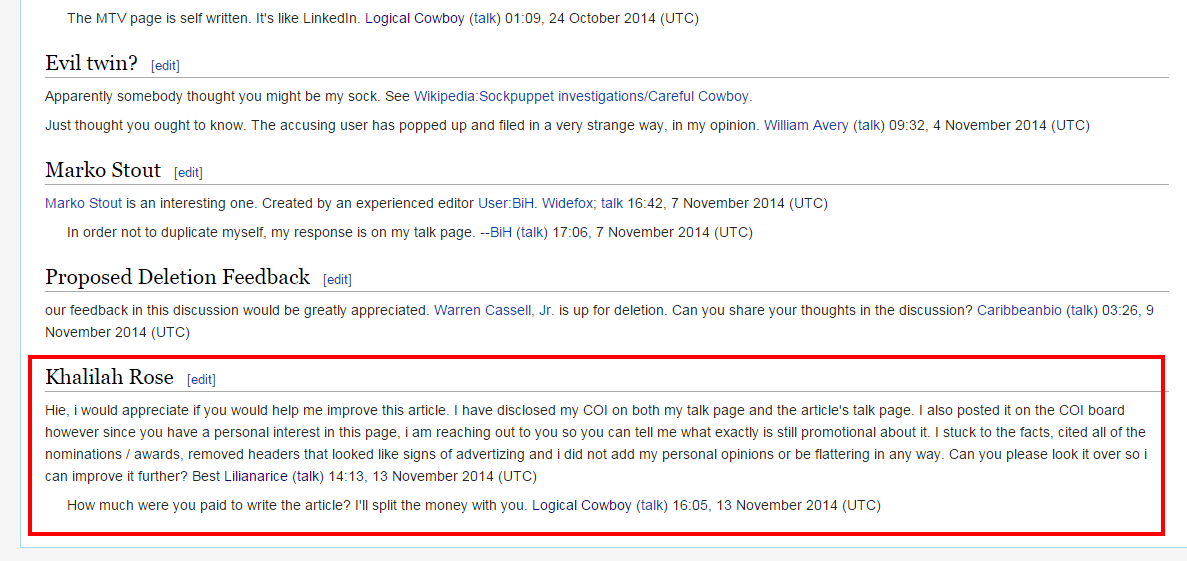
Task: Visit Caribbeanbio user page
Action: click(1021, 310)
